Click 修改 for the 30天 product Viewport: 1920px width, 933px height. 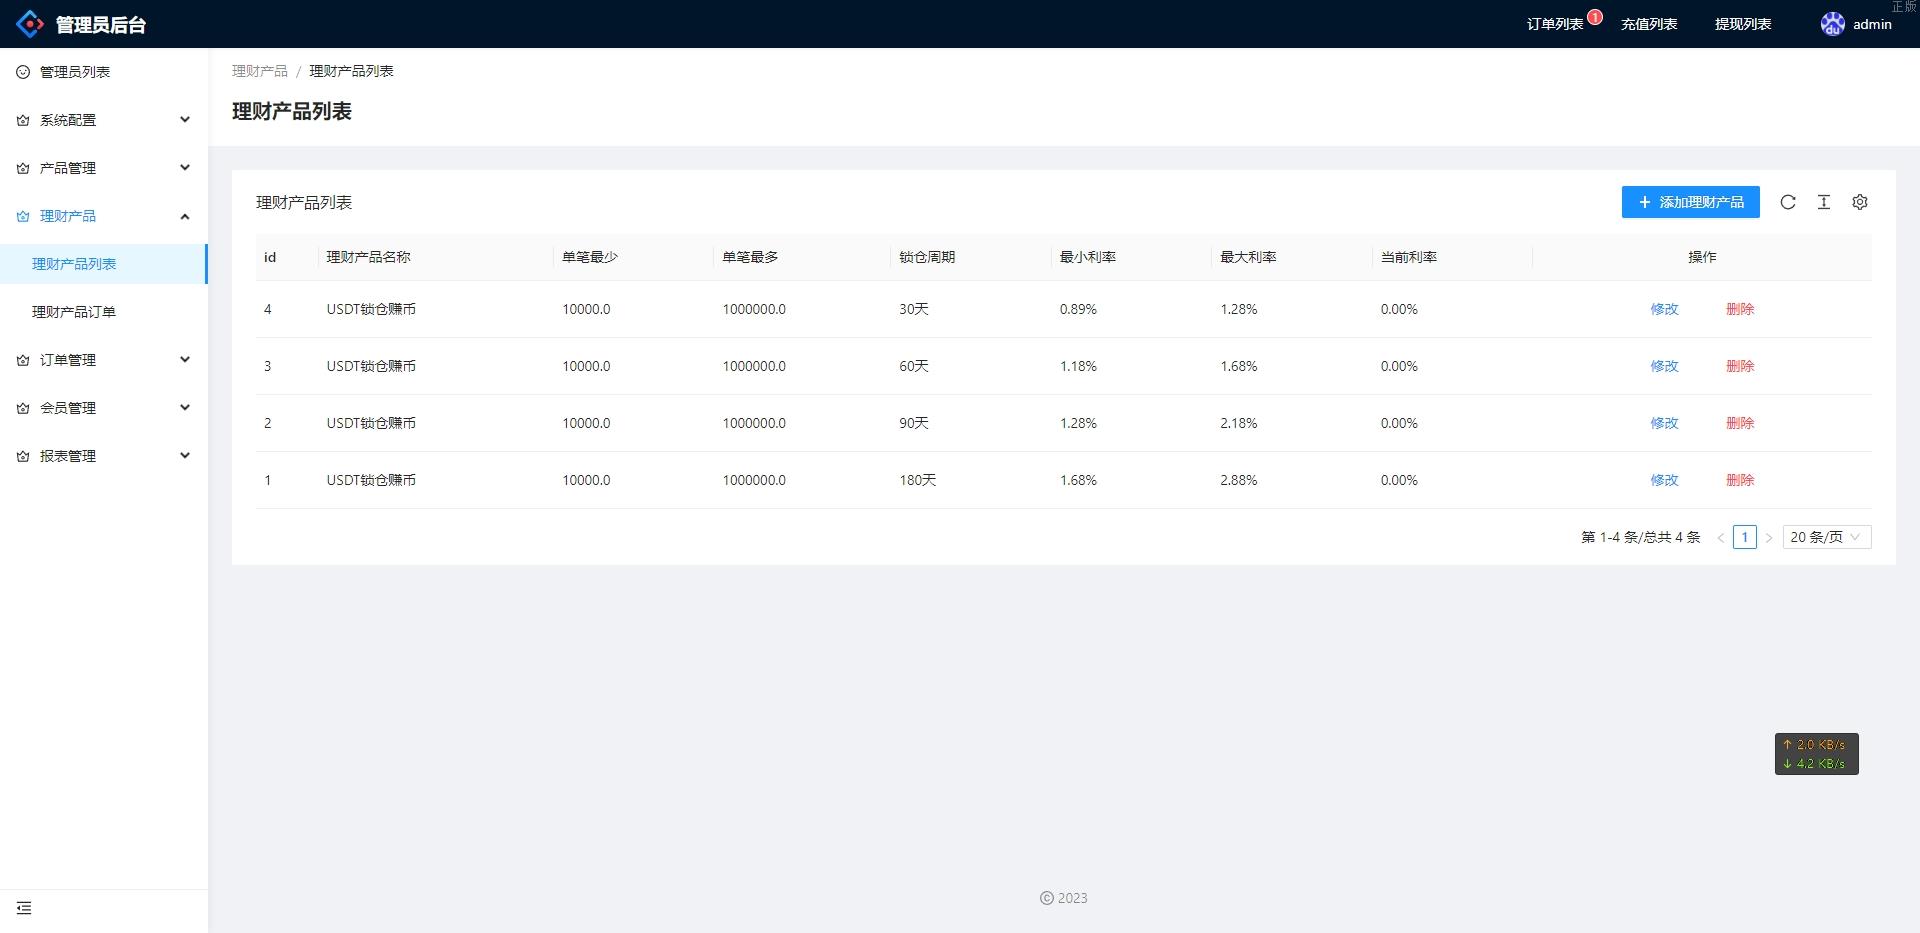(x=1664, y=309)
